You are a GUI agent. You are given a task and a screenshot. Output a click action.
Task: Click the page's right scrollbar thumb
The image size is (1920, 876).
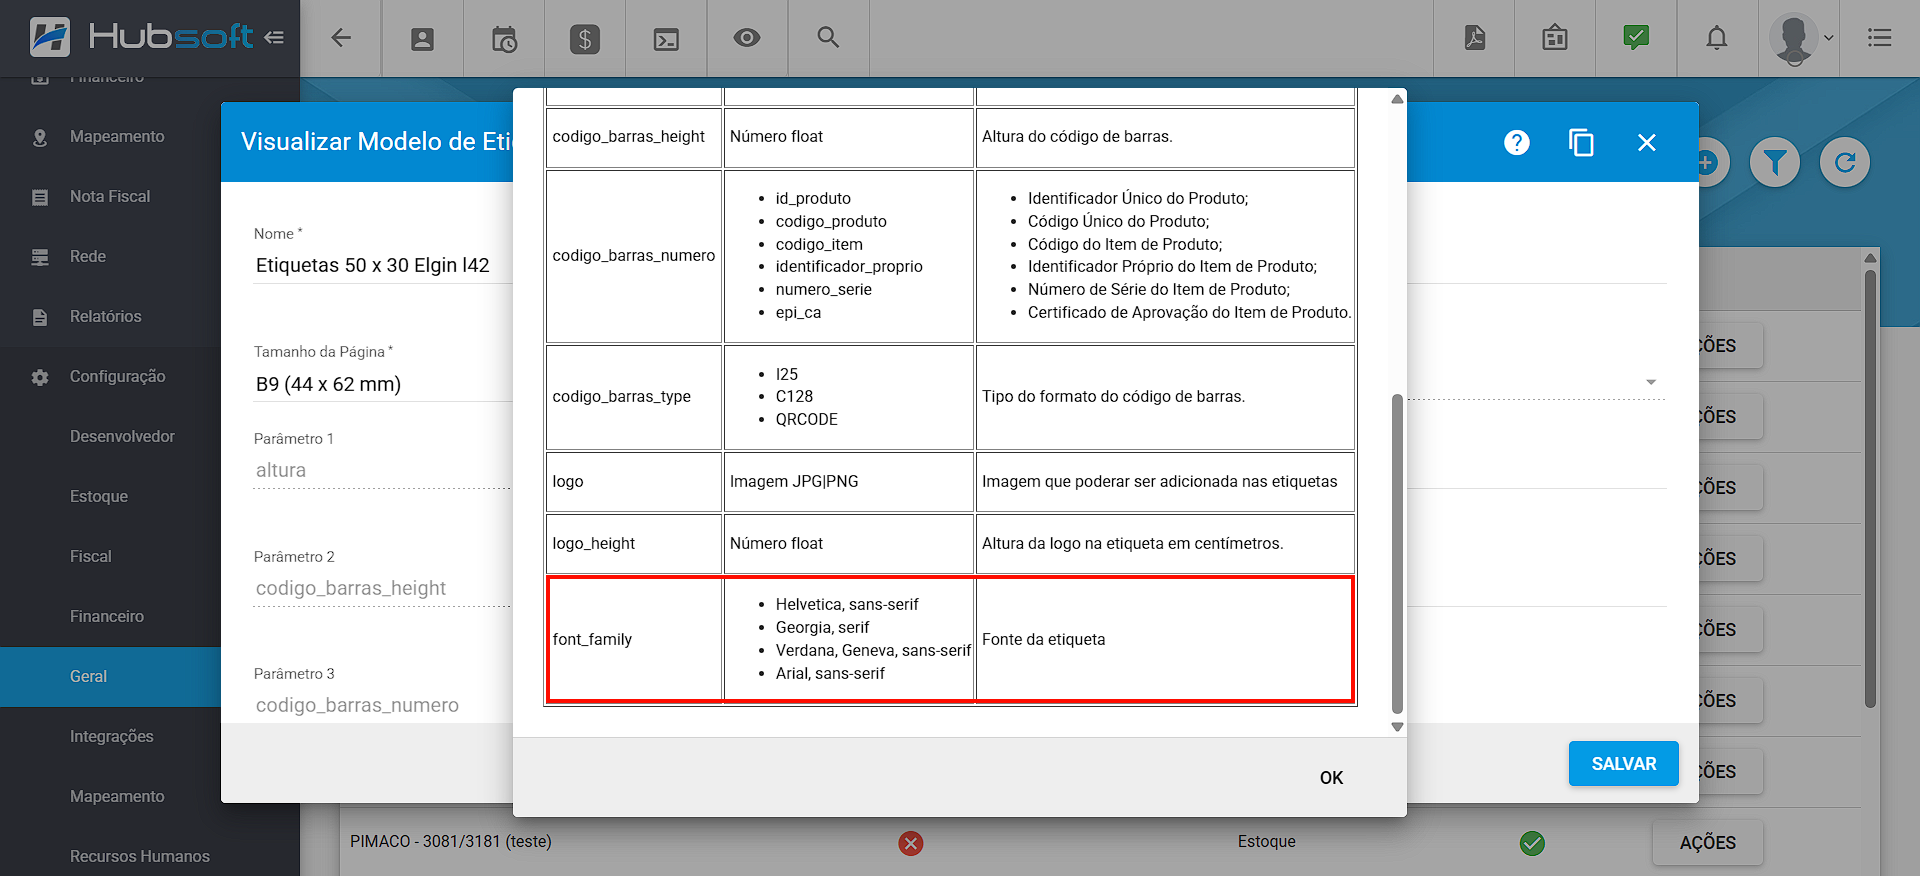(1870, 487)
